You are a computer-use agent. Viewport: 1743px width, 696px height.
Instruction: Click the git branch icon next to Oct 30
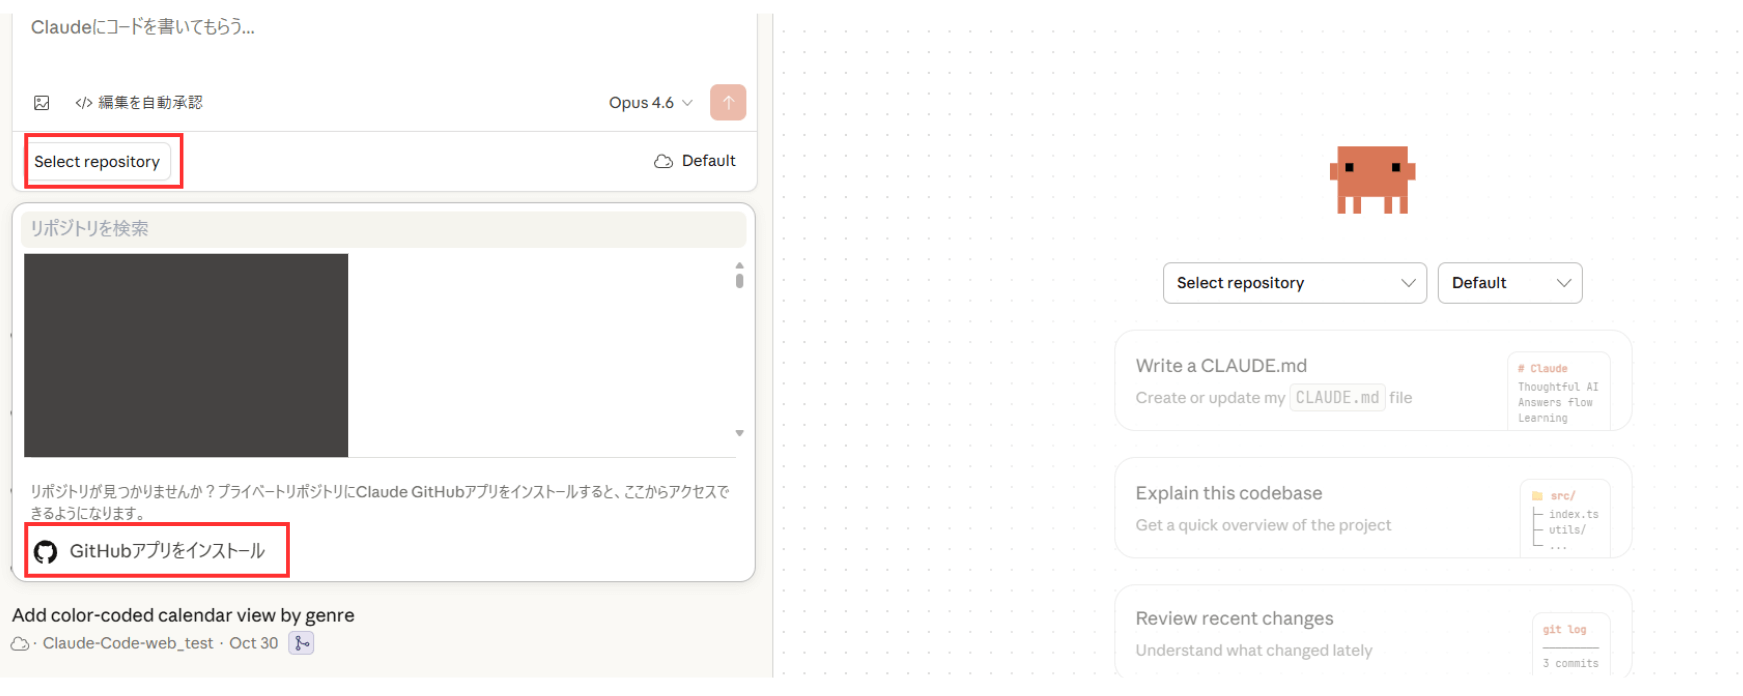click(x=301, y=643)
